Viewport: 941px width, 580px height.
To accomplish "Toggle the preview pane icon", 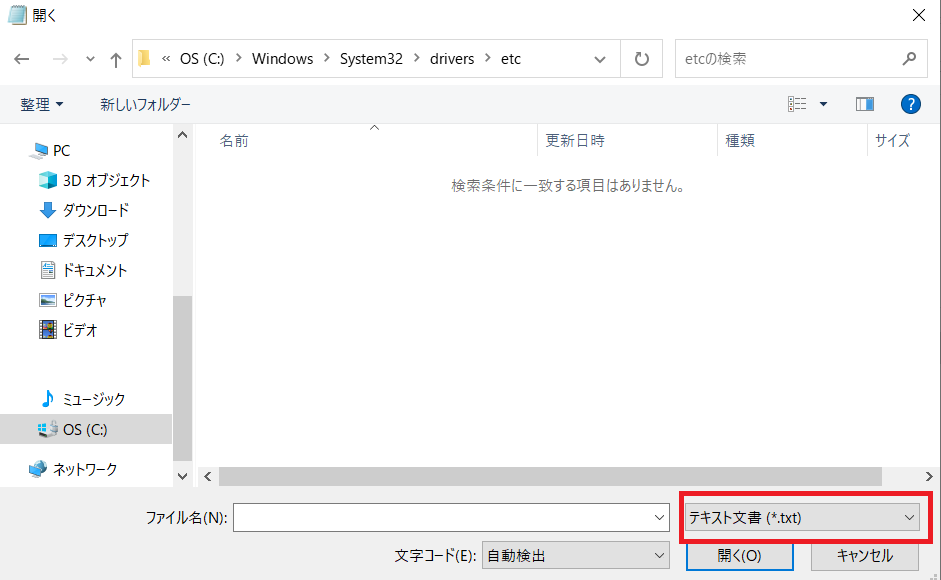I will click(x=864, y=103).
